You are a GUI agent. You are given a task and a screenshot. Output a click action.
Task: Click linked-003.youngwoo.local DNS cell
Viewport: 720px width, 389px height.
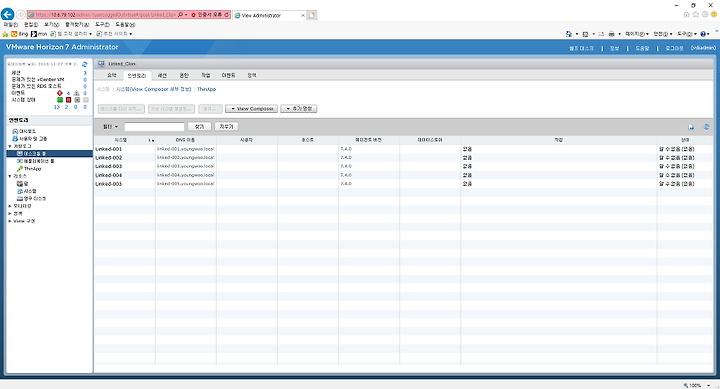[186, 166]
